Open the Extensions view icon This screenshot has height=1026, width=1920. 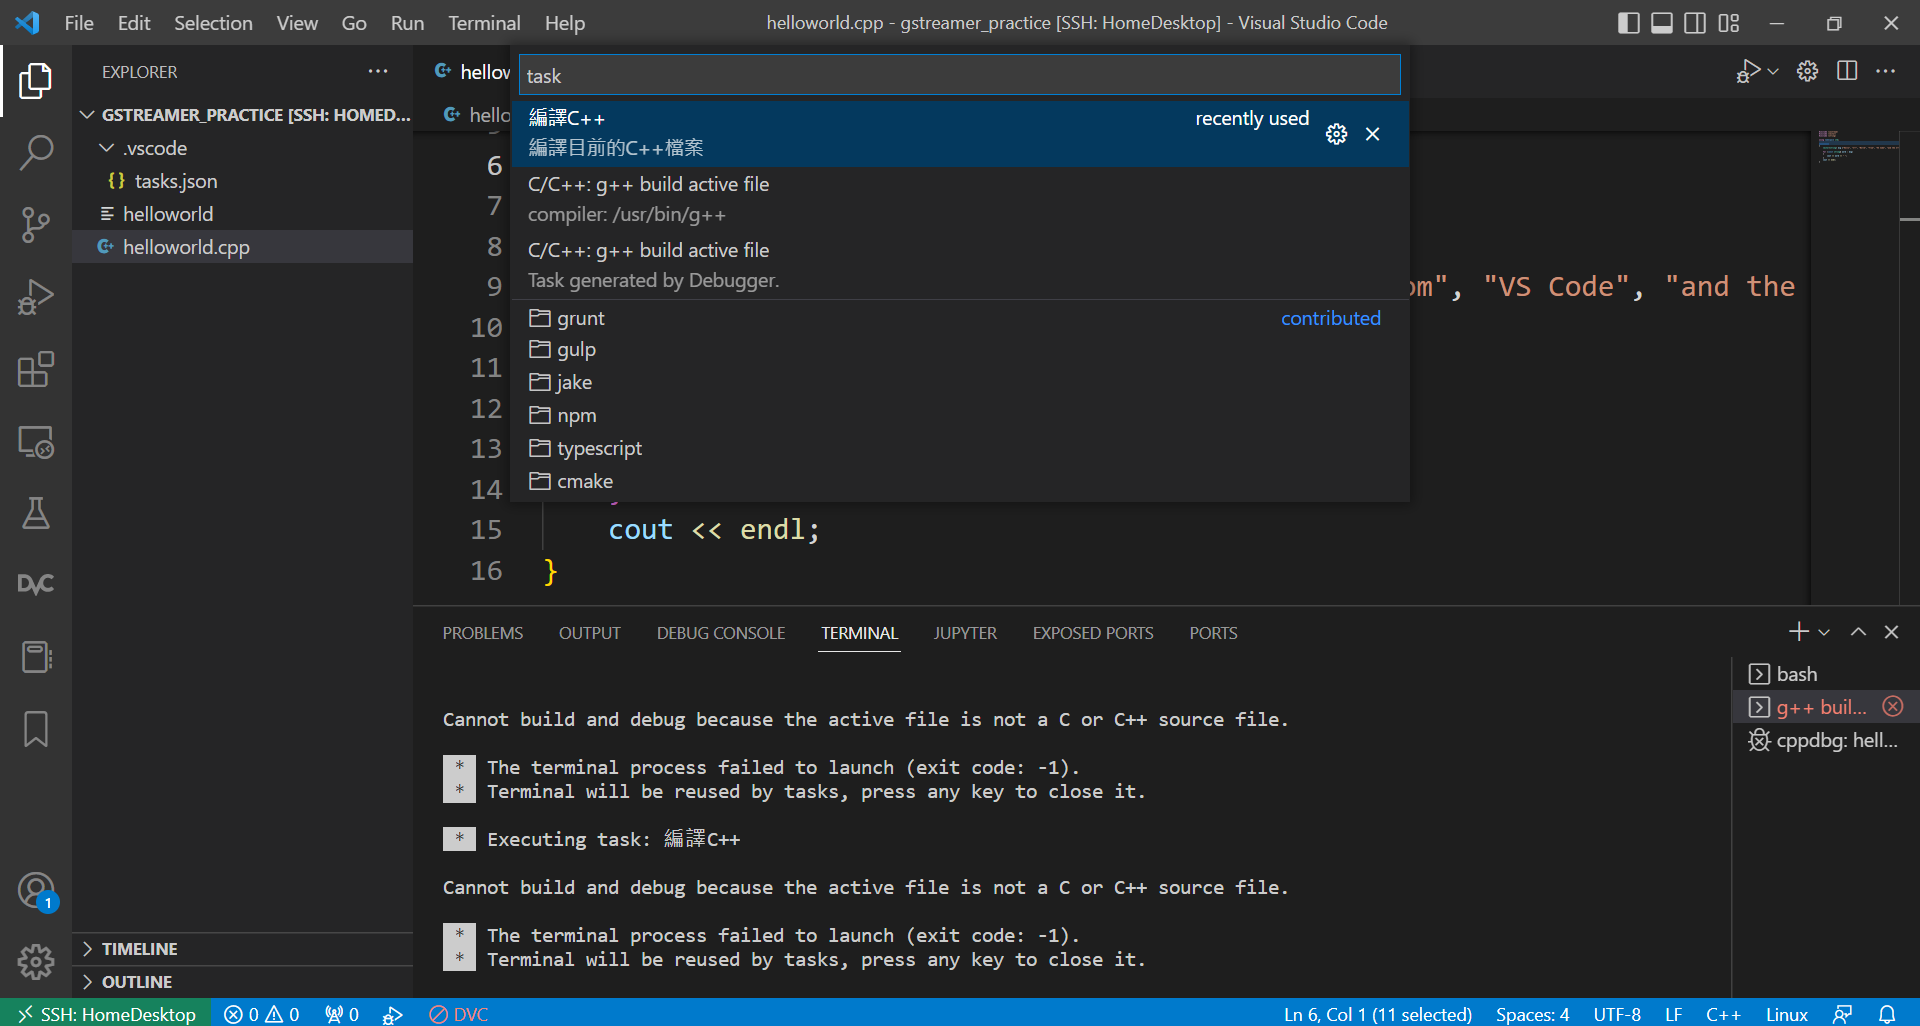pyautogui.click(x=35, y=369)
